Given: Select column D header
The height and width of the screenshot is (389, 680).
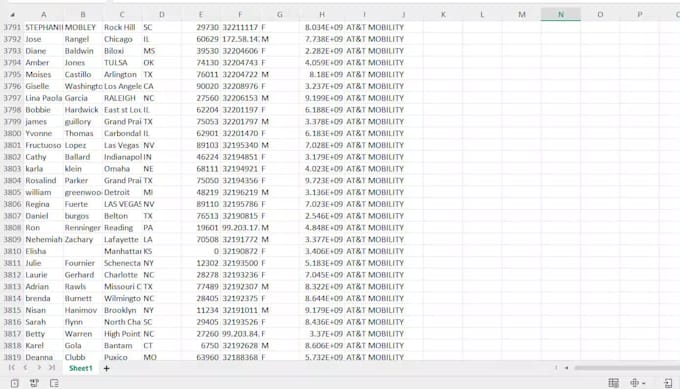Looking at the screenshot, I should tap(161, 14).
